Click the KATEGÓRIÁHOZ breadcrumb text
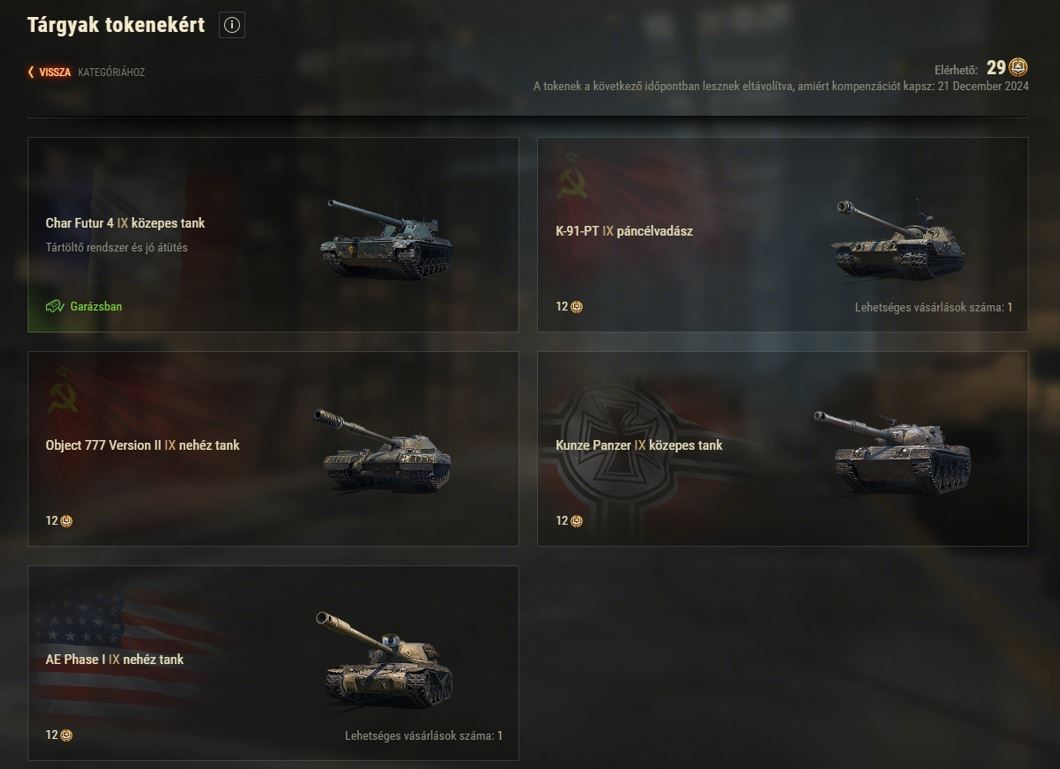This screenshot has height=769, width=1060. (x=111, y=72)
